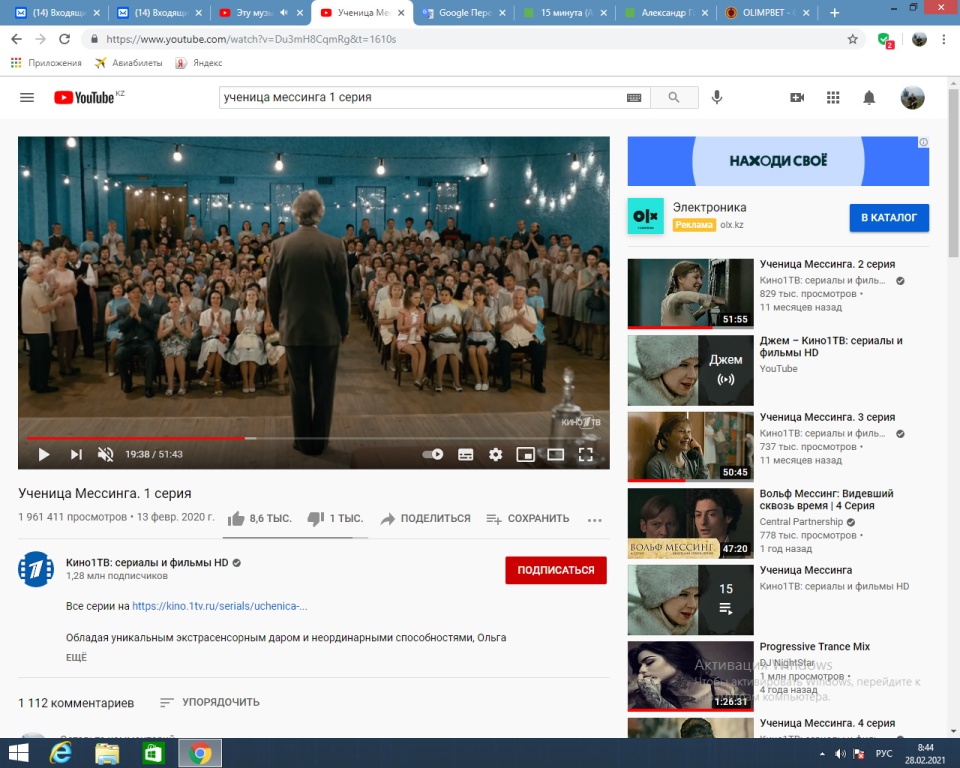Open the Chrome three-dot menu

(x=943, y=39)
